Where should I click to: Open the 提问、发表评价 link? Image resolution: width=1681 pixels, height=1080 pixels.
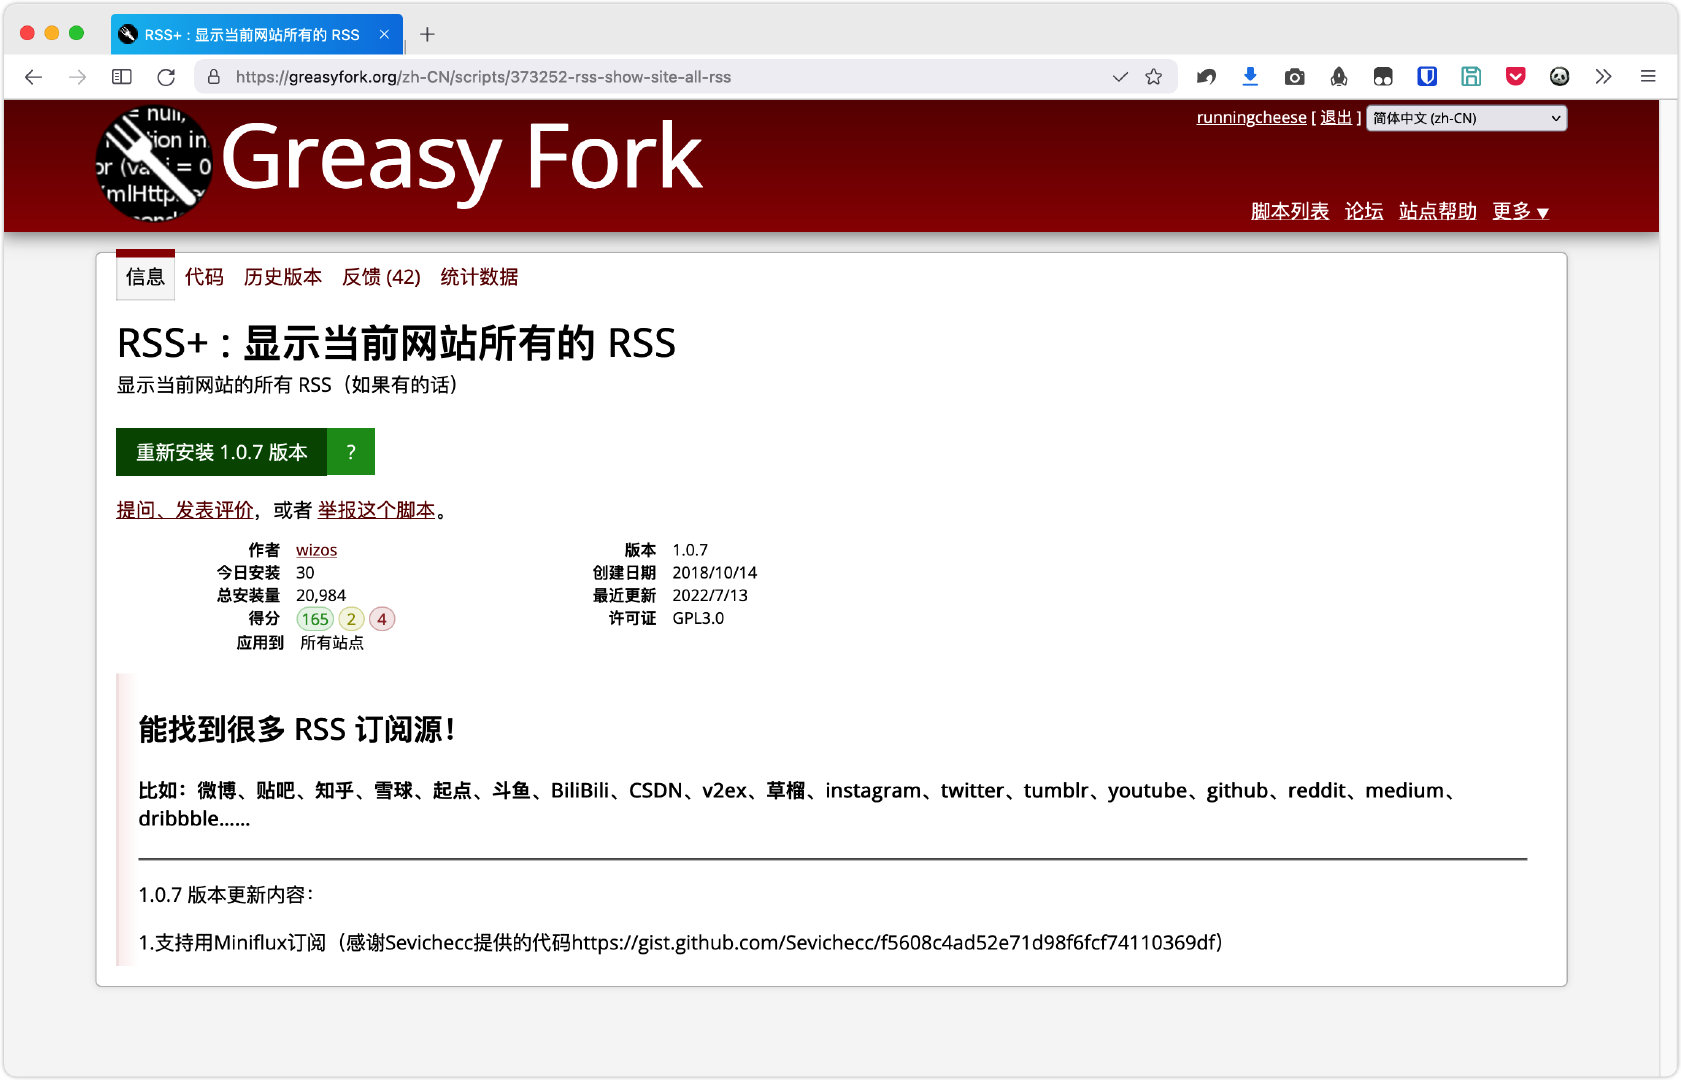pos(185,510)
